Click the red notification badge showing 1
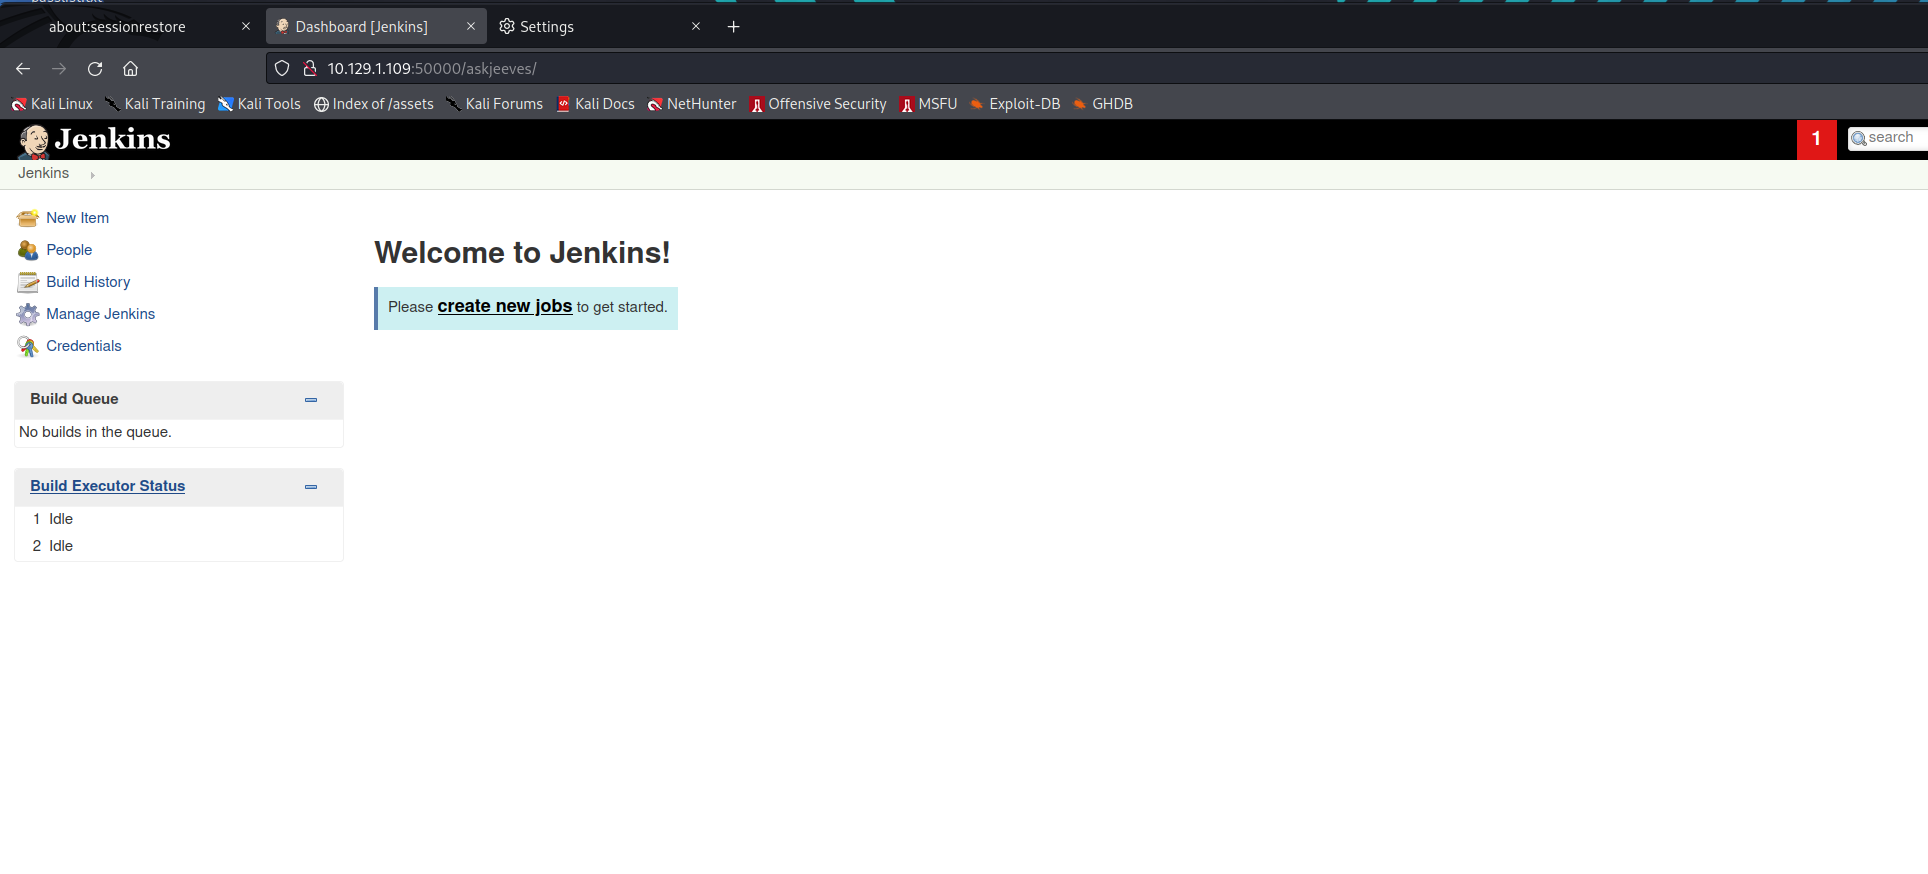The image size is (1928, 874). (1817, 139)
